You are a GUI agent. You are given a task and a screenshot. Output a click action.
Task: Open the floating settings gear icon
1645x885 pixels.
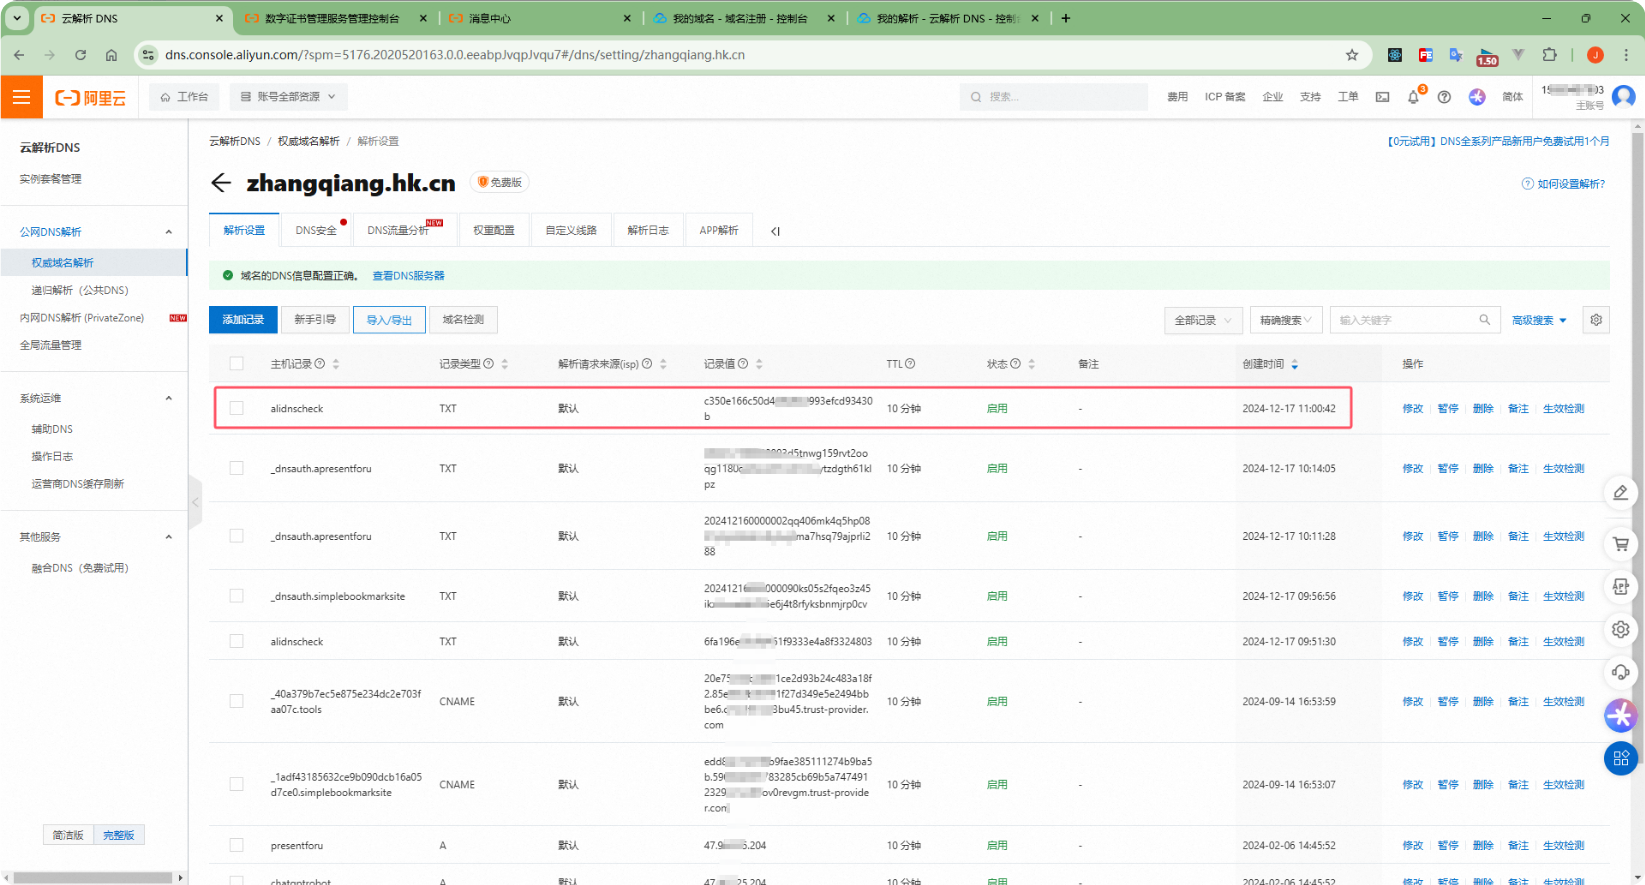[1621, 630]
